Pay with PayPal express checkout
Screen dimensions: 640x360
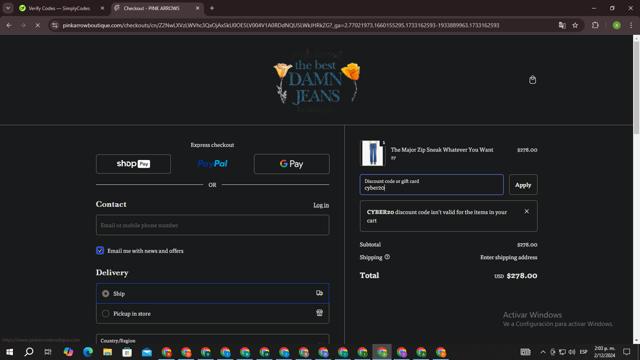212,164
